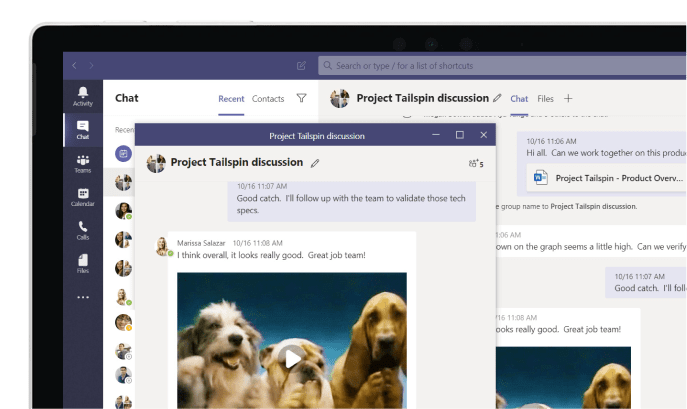Screen dimensions: 687x409
Task: Select "I think overall, it looks really good" message
Action: (271, 255)
